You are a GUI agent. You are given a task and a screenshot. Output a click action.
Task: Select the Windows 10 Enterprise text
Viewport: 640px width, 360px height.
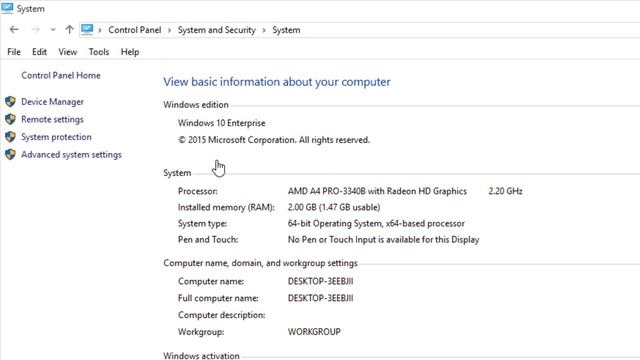(222, 123)
